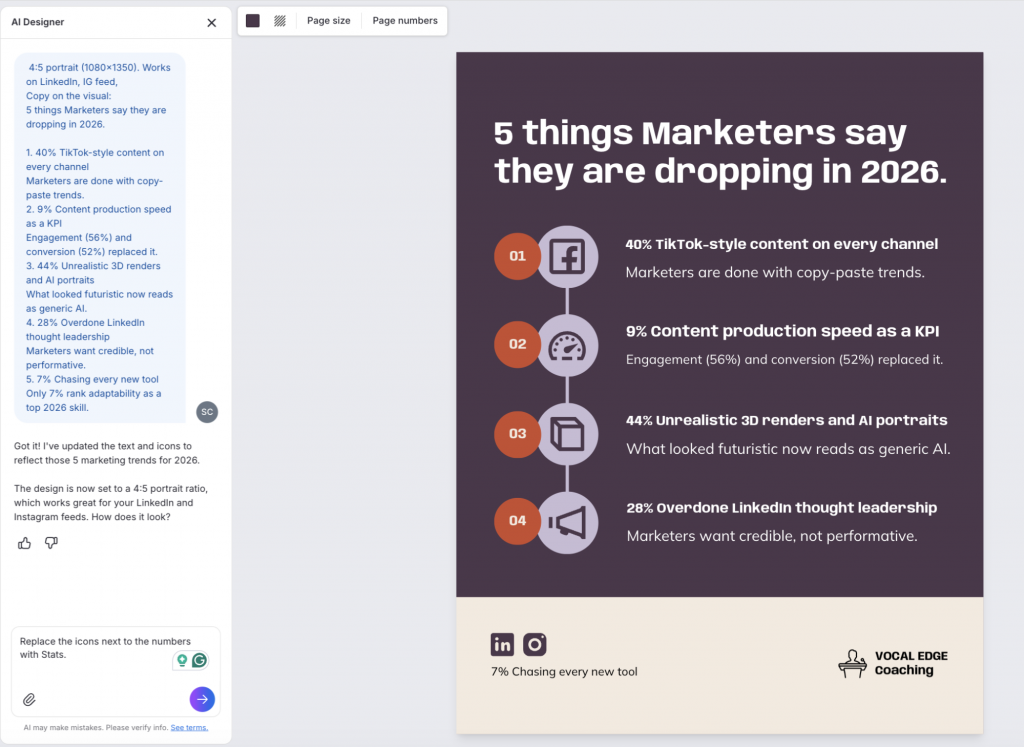Open the See terms link
1024x747 pixels.
point(189,727)
